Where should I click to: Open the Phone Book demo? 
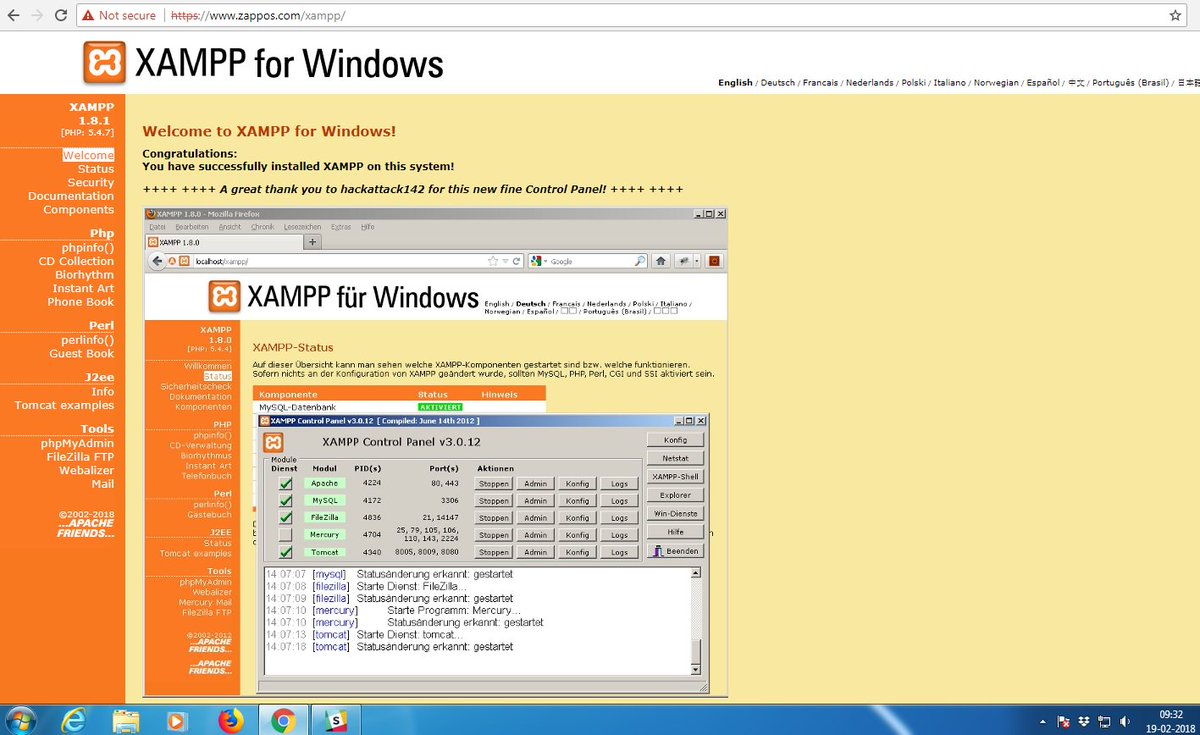pyautogui.click(x=81, y=302)
